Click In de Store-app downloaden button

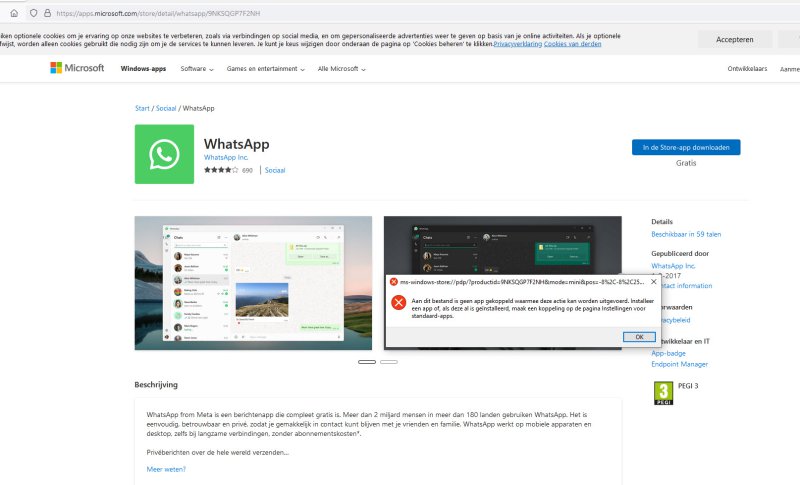(x=685, y=147)
